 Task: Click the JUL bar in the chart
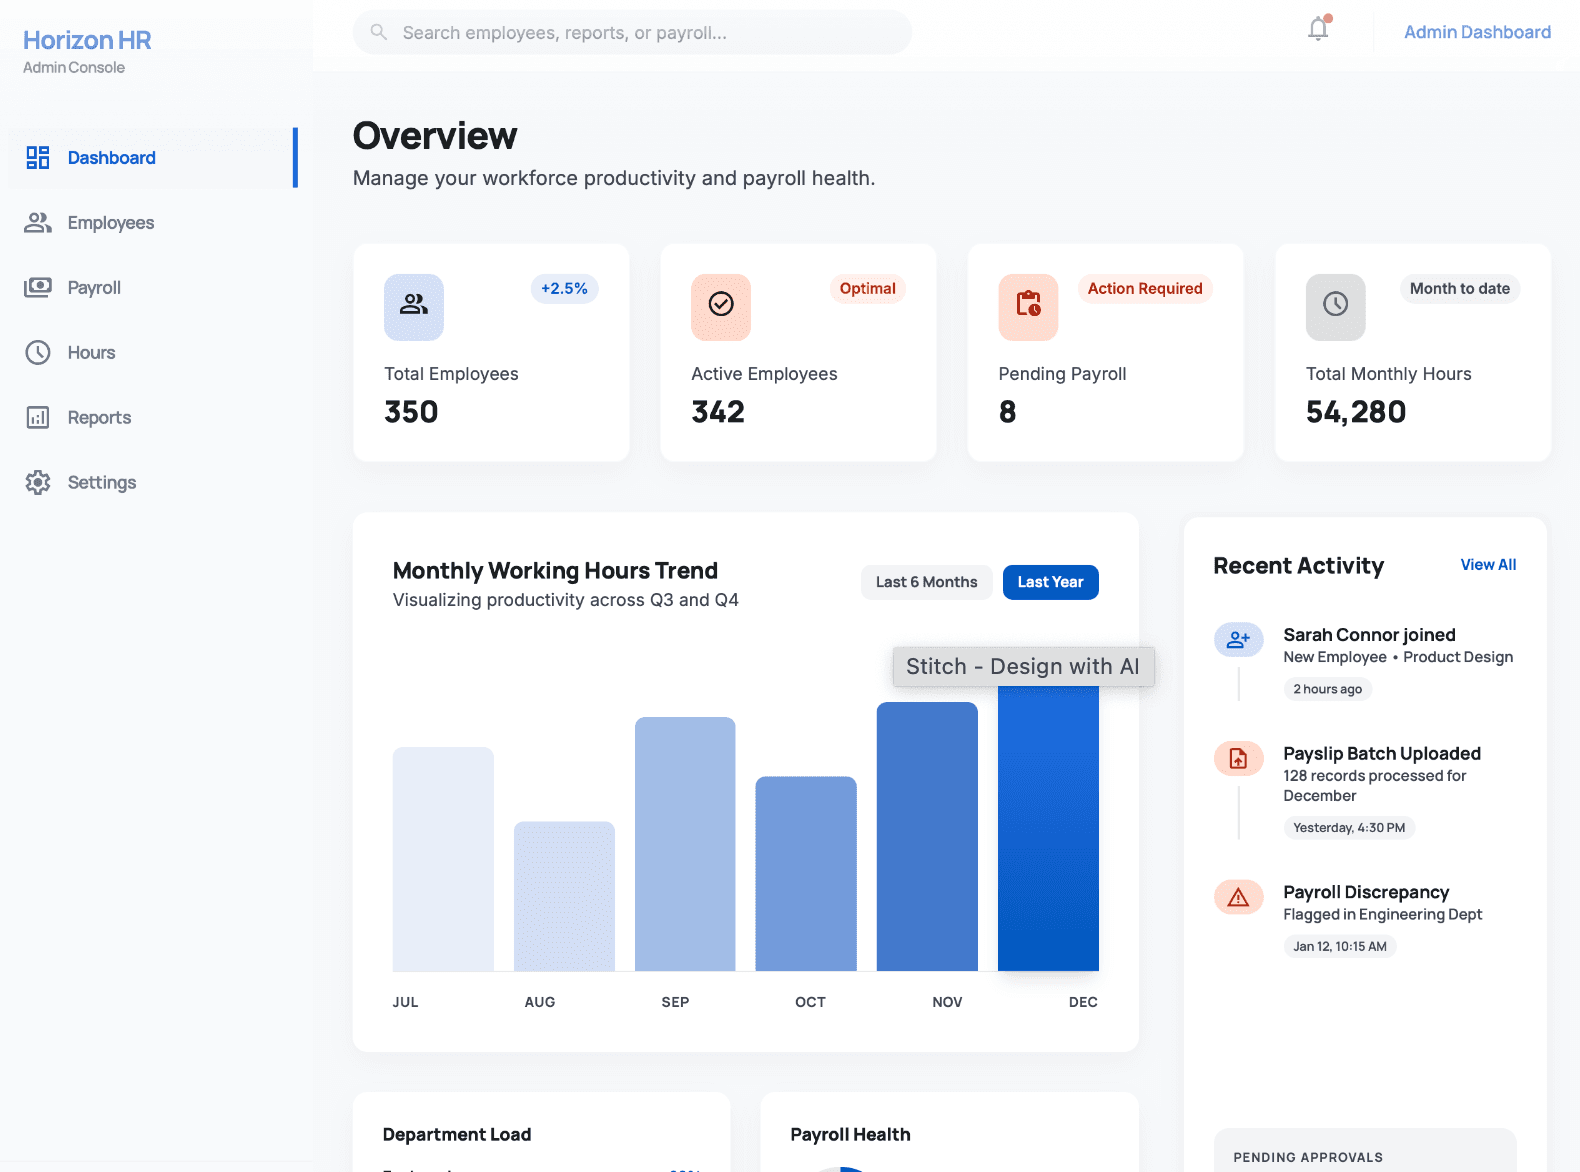443,859
